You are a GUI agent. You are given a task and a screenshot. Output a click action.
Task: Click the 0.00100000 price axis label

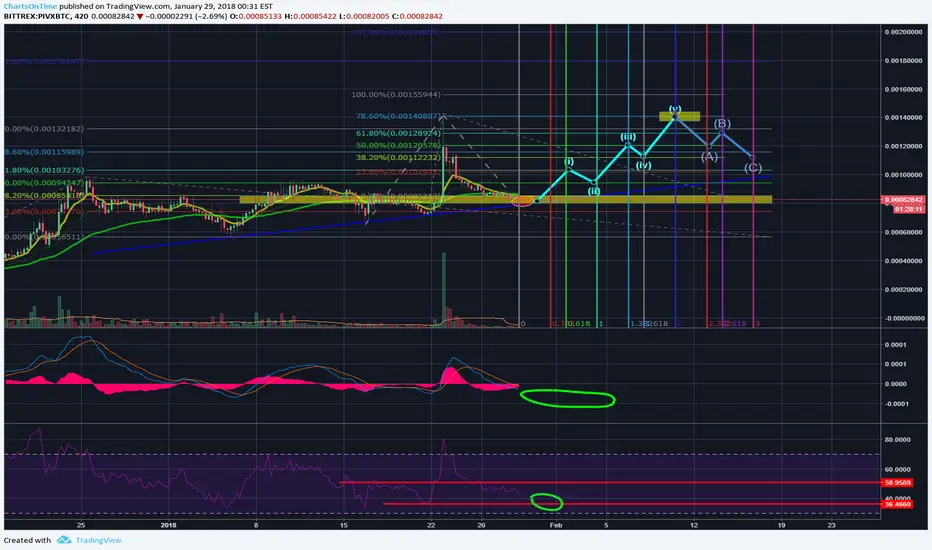pos(903,175)
